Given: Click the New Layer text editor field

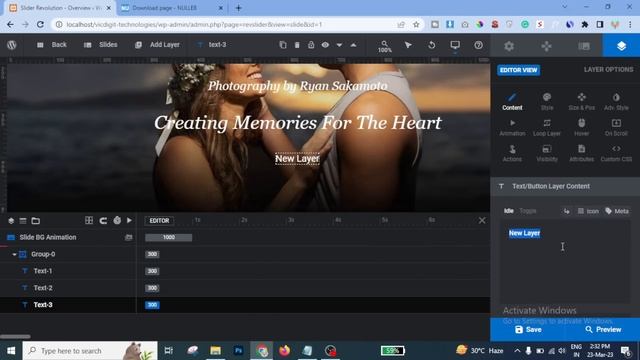Looking at the screenshot, I should coord(565,261).
